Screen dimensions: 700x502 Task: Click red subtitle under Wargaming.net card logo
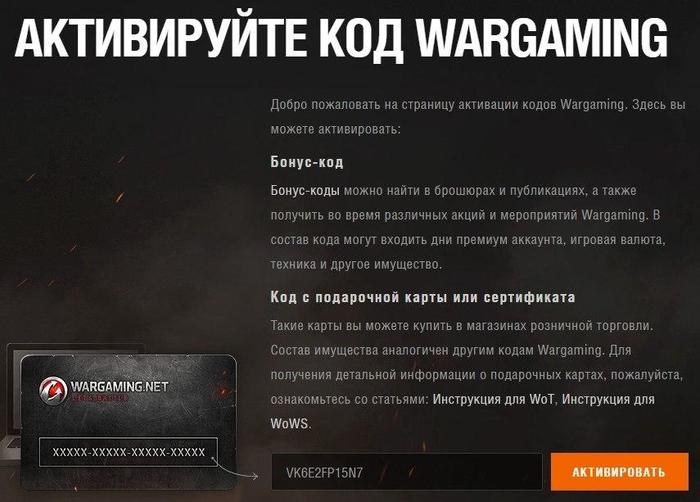coord(100,397)
